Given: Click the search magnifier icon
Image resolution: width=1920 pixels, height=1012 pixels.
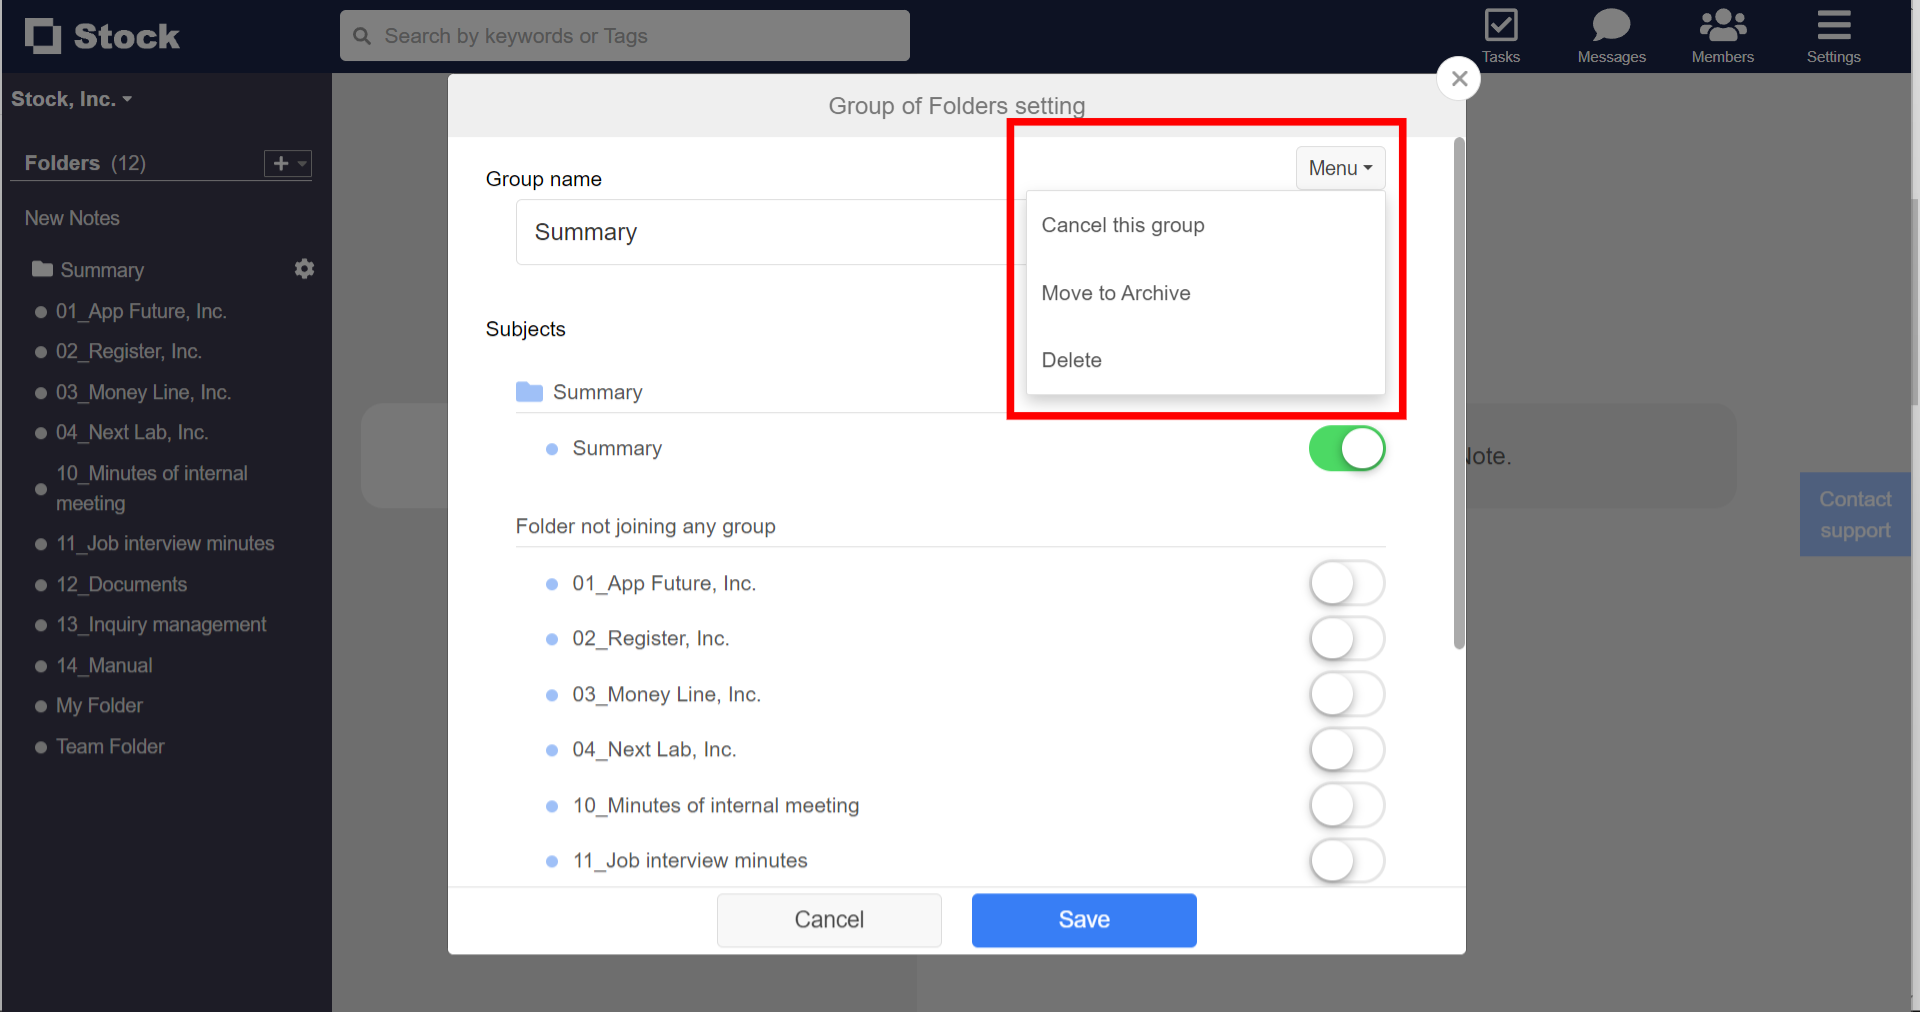Looking at the screenshot, I should [362, 35].
